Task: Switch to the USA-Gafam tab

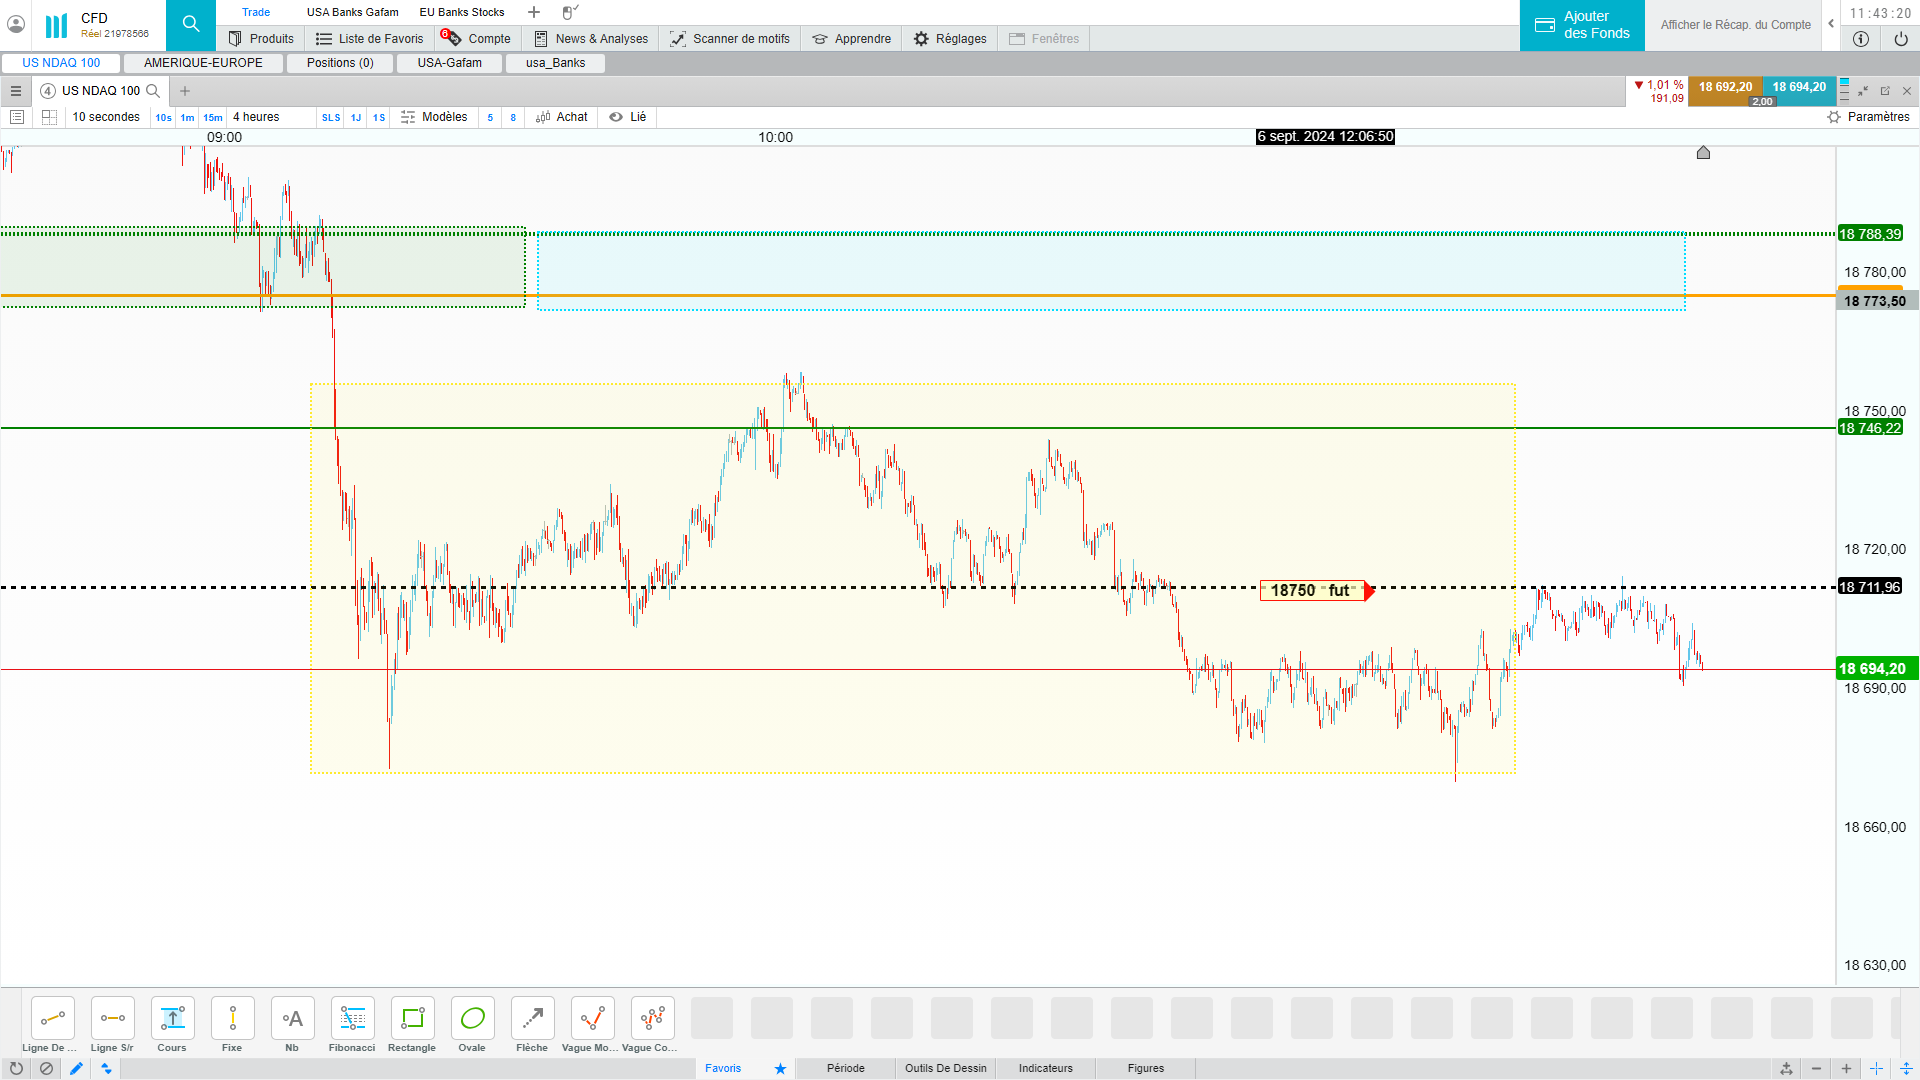Action: [x=449, y=63]
